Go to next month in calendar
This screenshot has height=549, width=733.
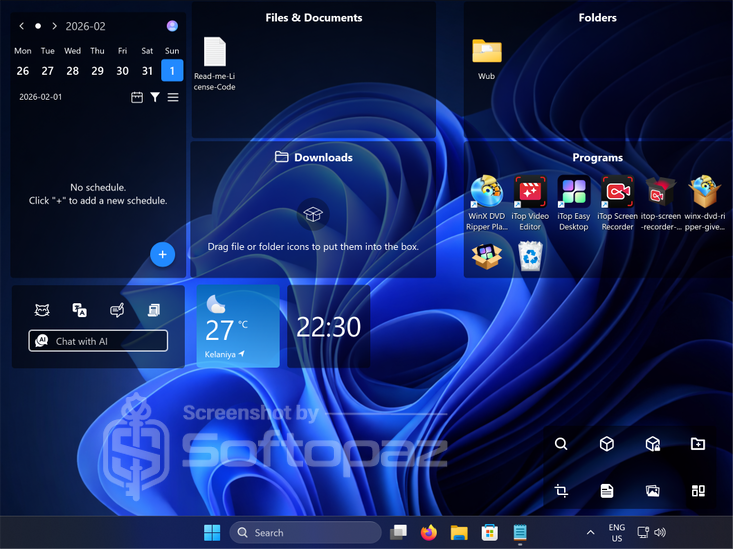point(55,26)
